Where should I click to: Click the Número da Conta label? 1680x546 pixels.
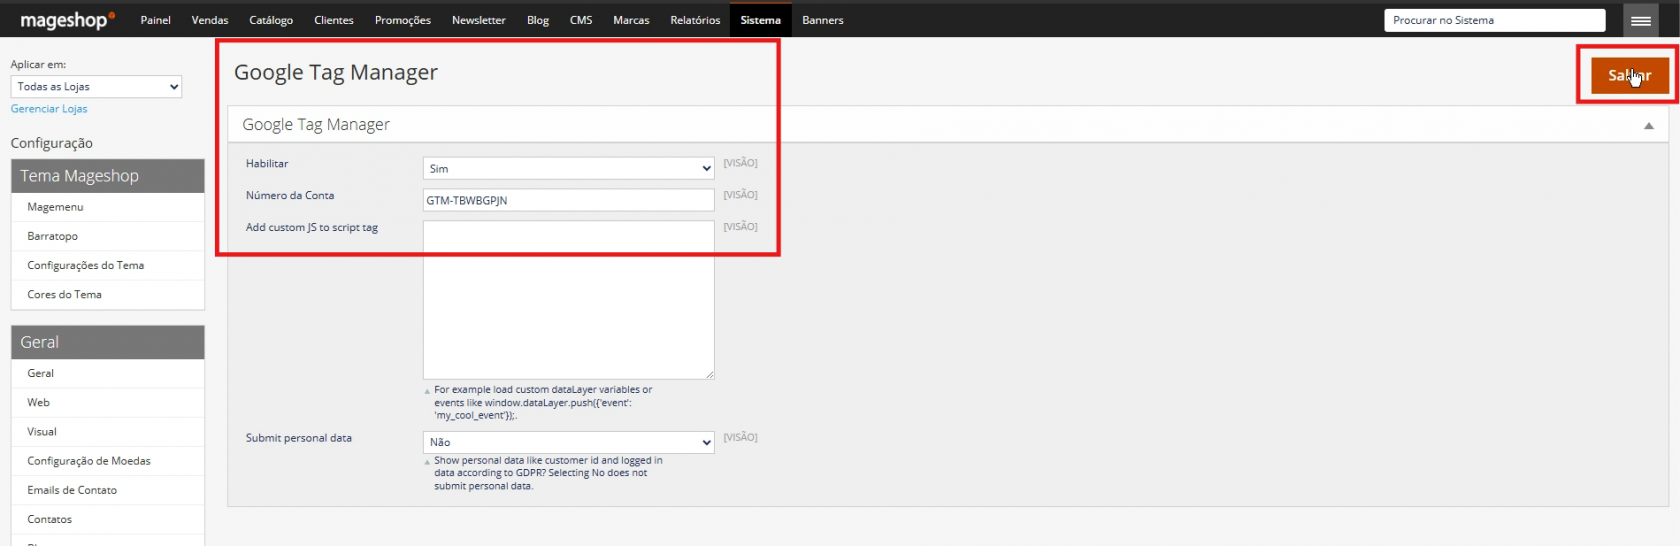tap(290, 196)
